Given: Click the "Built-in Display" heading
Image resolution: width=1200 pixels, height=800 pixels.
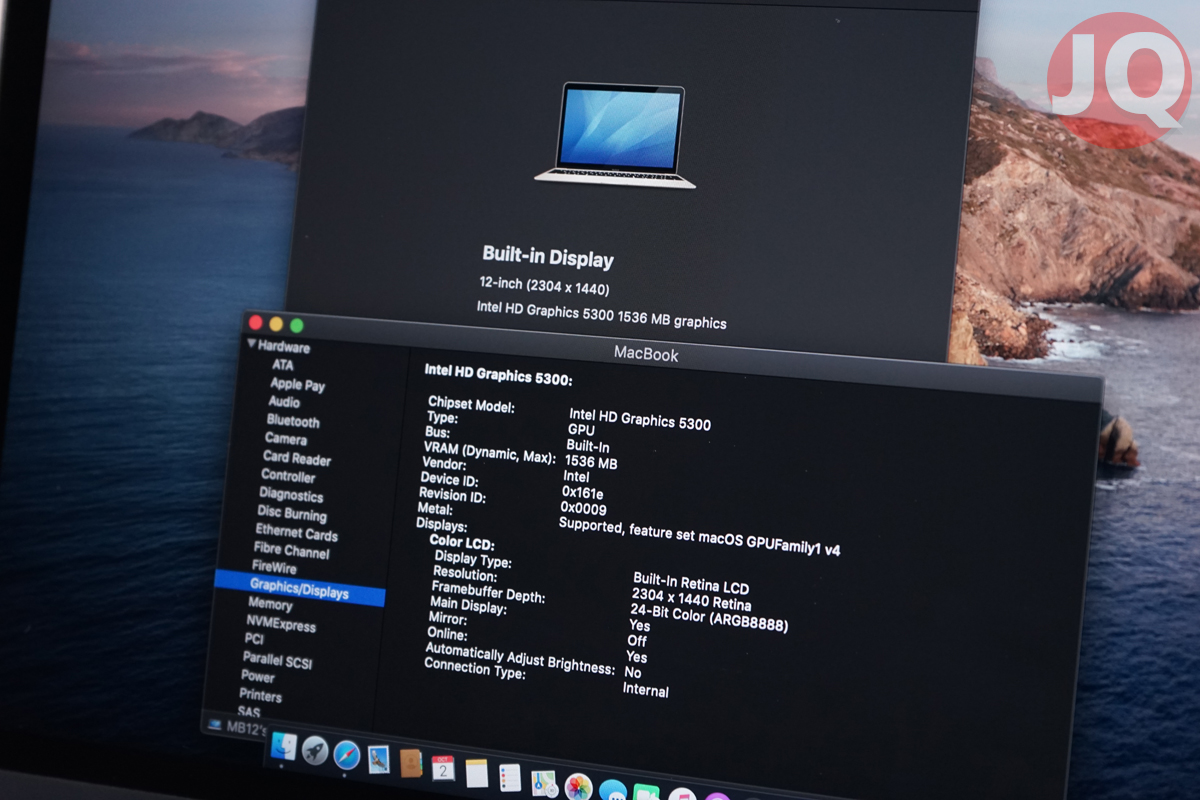Looking at the screenshot, I should point(548,256).
